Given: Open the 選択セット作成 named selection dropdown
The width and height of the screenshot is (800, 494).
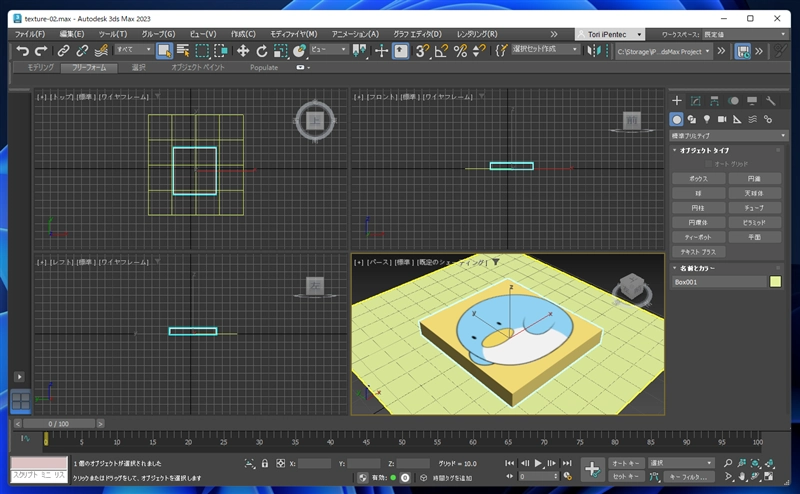Looking at the screenshot, I should [545, 49].
